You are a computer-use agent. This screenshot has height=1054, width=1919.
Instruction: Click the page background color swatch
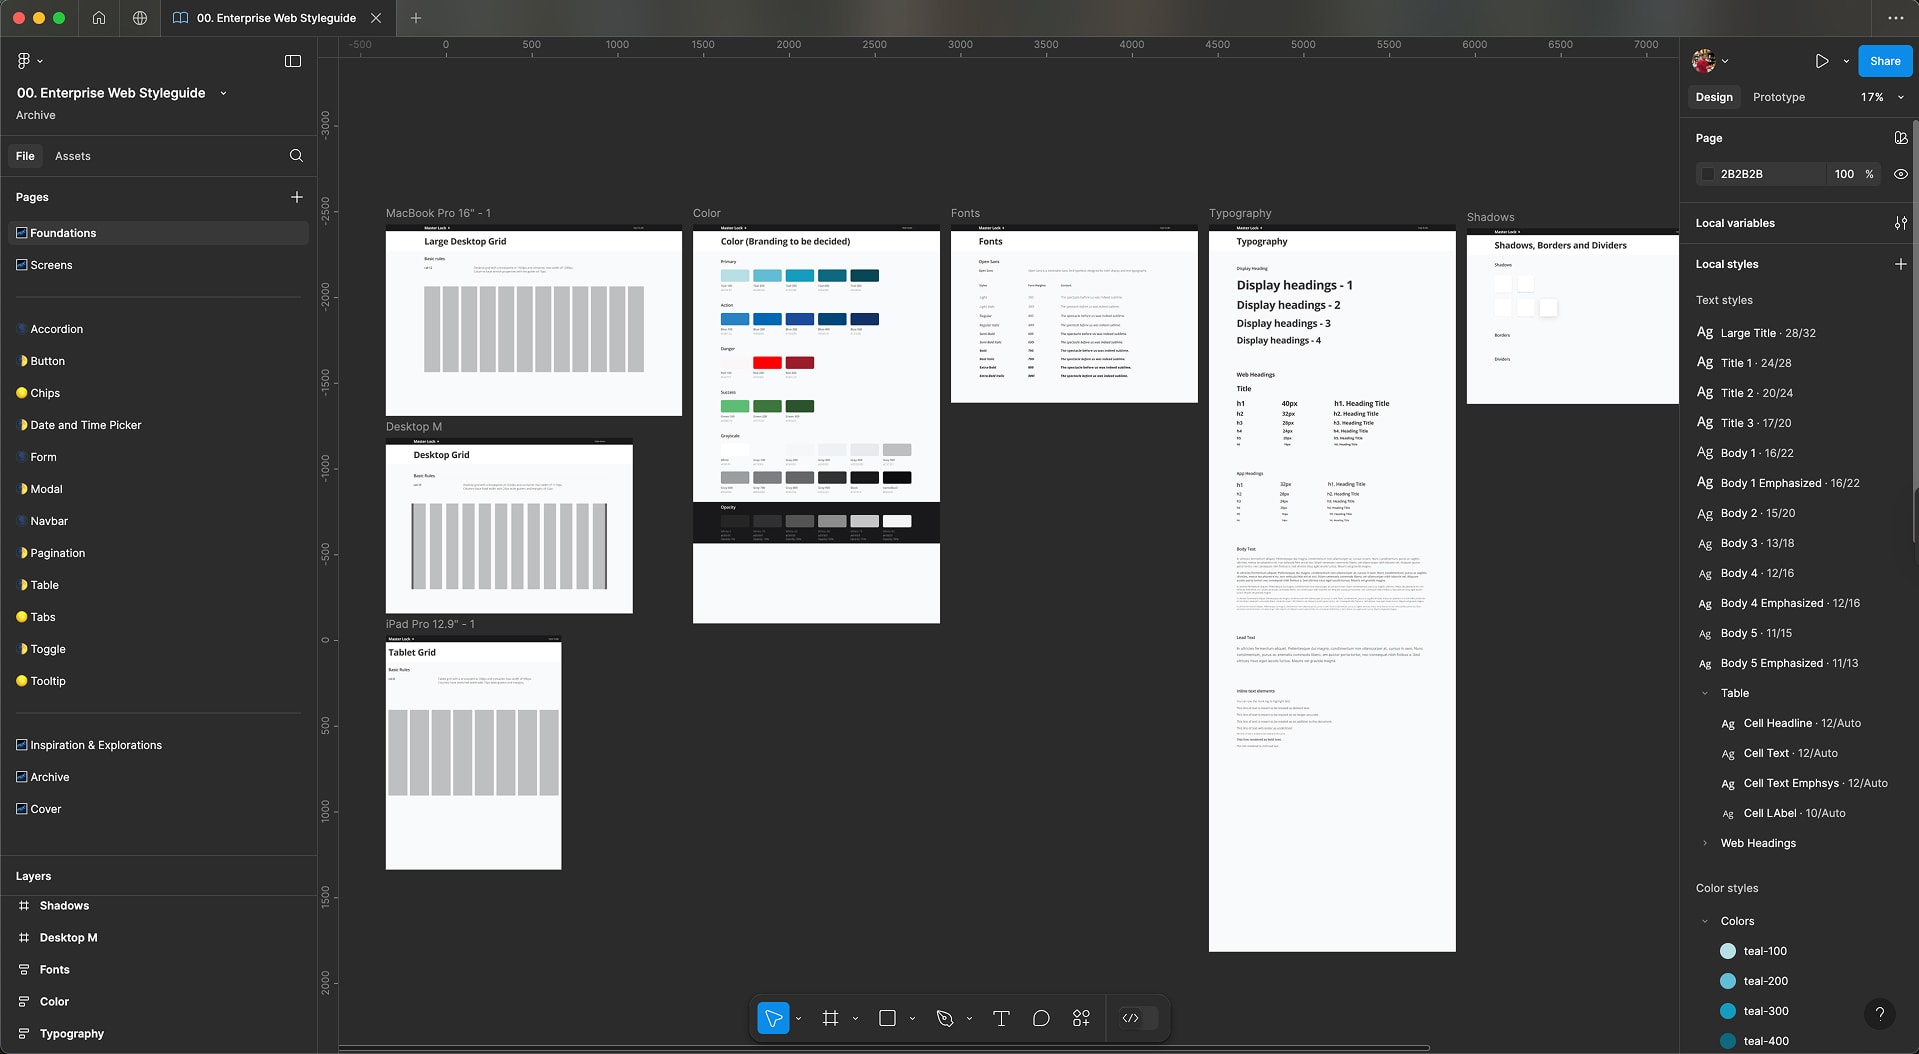coord(1708,174)
